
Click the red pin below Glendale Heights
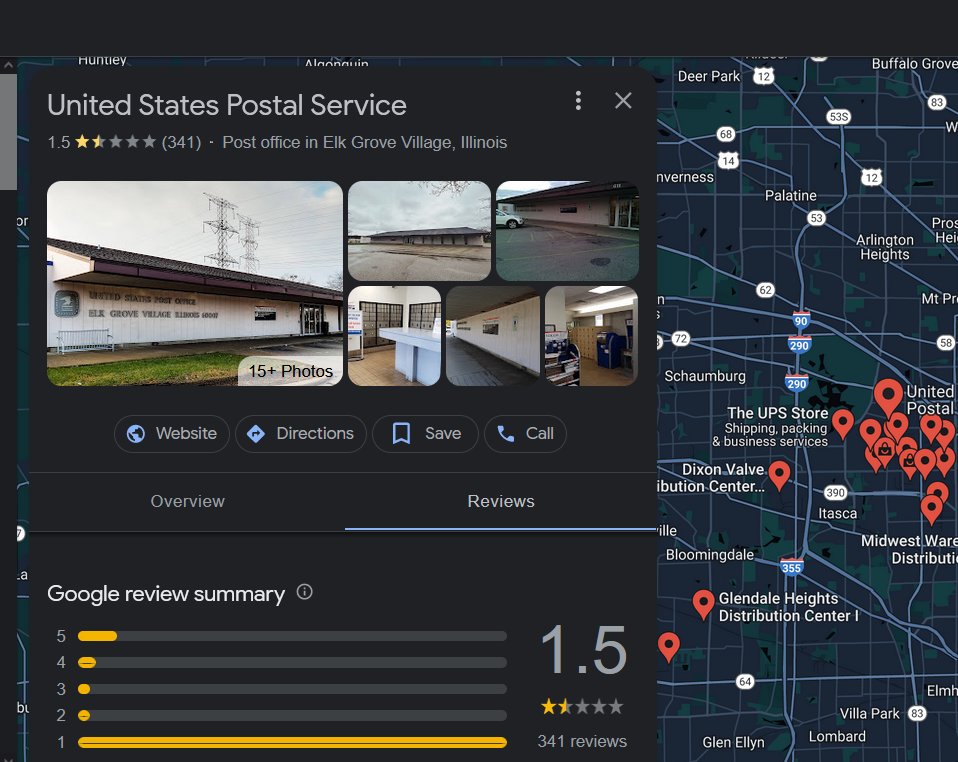click(669, 647)
